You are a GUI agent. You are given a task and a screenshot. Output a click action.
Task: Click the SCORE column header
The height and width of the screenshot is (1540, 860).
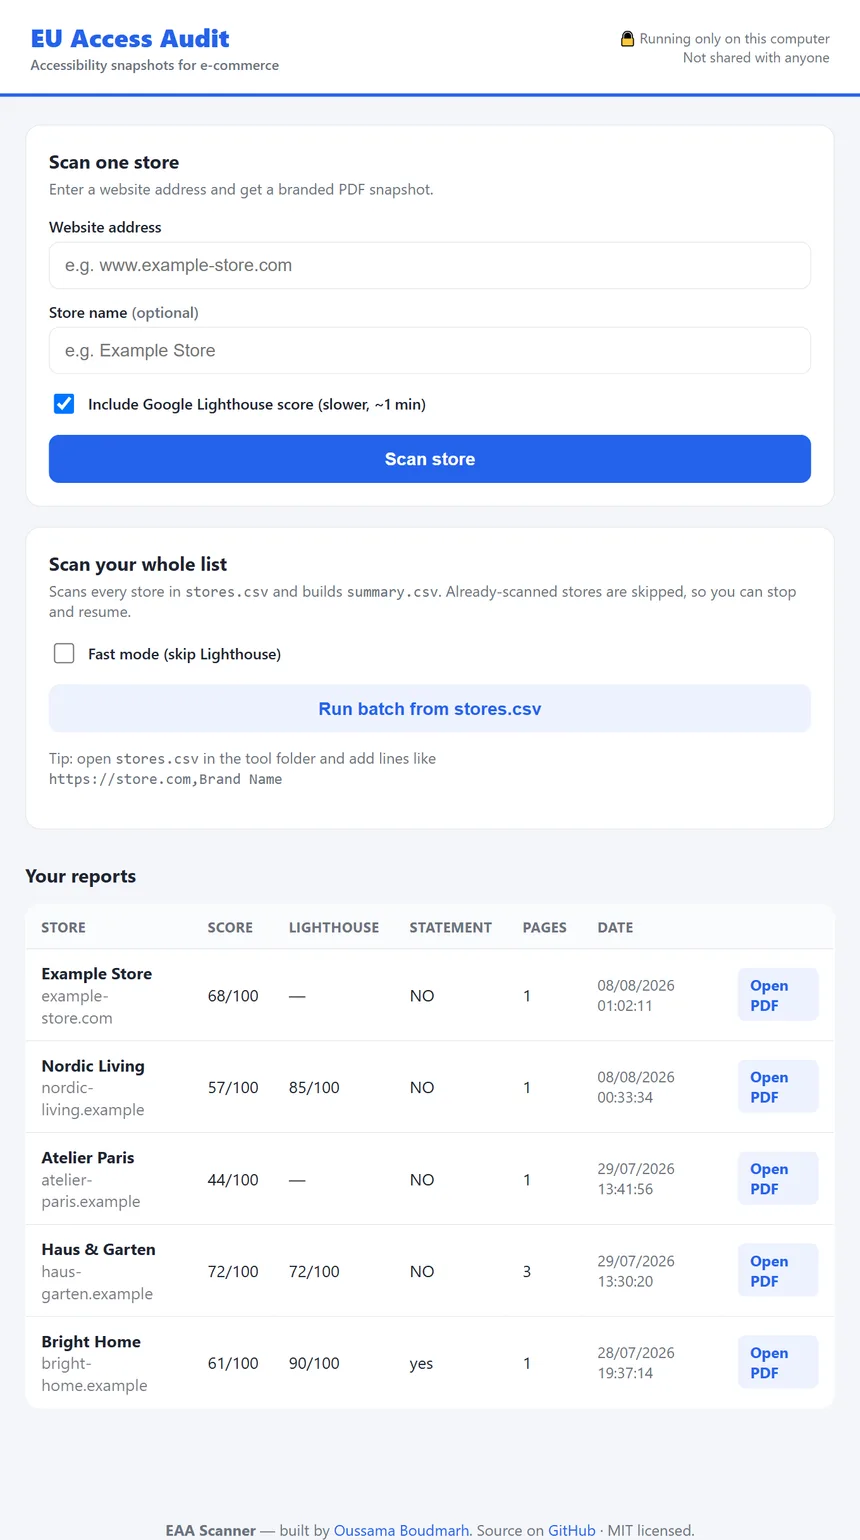(230, 927)
